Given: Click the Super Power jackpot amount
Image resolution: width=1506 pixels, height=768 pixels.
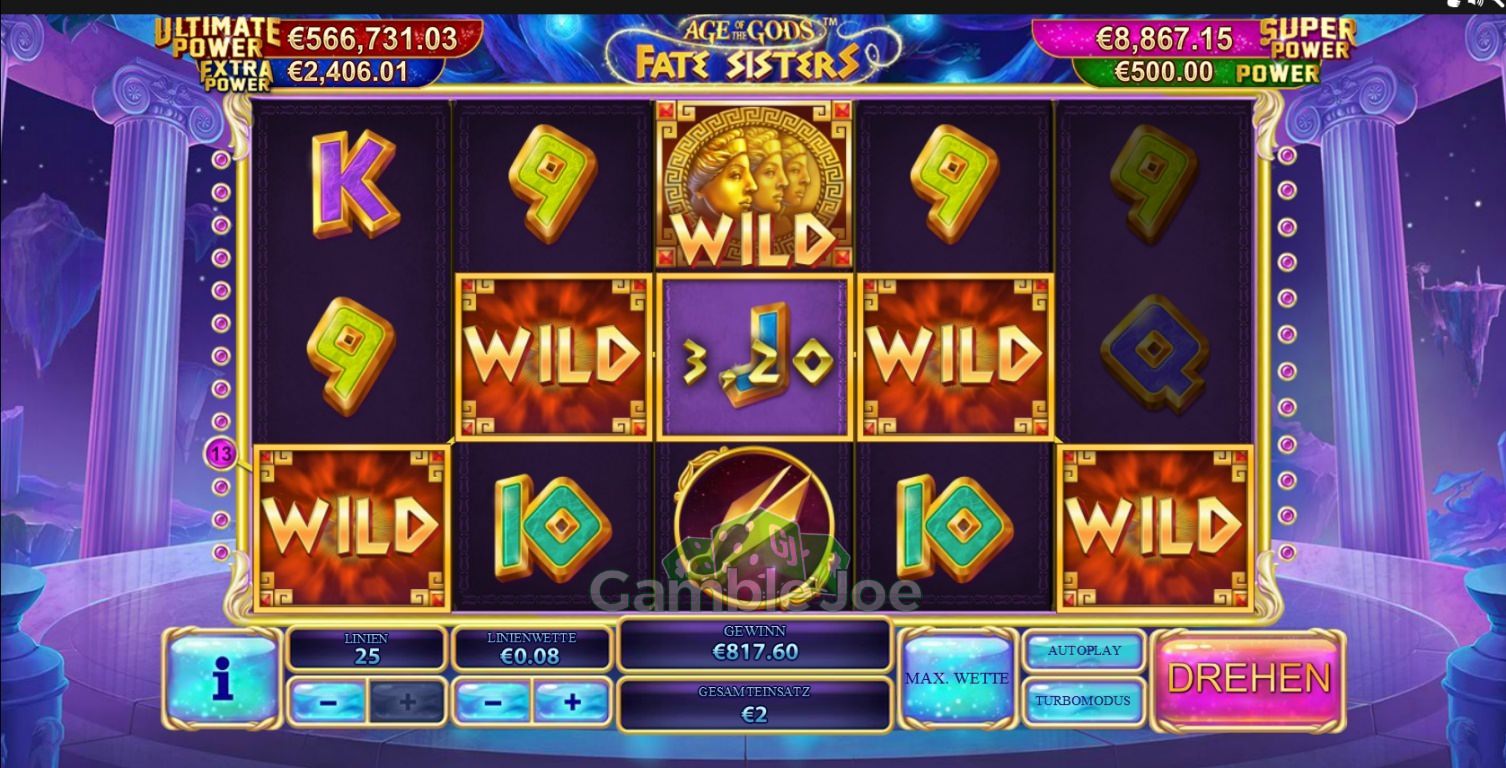Looking at the screenshot, I should tap(1164, 39).
